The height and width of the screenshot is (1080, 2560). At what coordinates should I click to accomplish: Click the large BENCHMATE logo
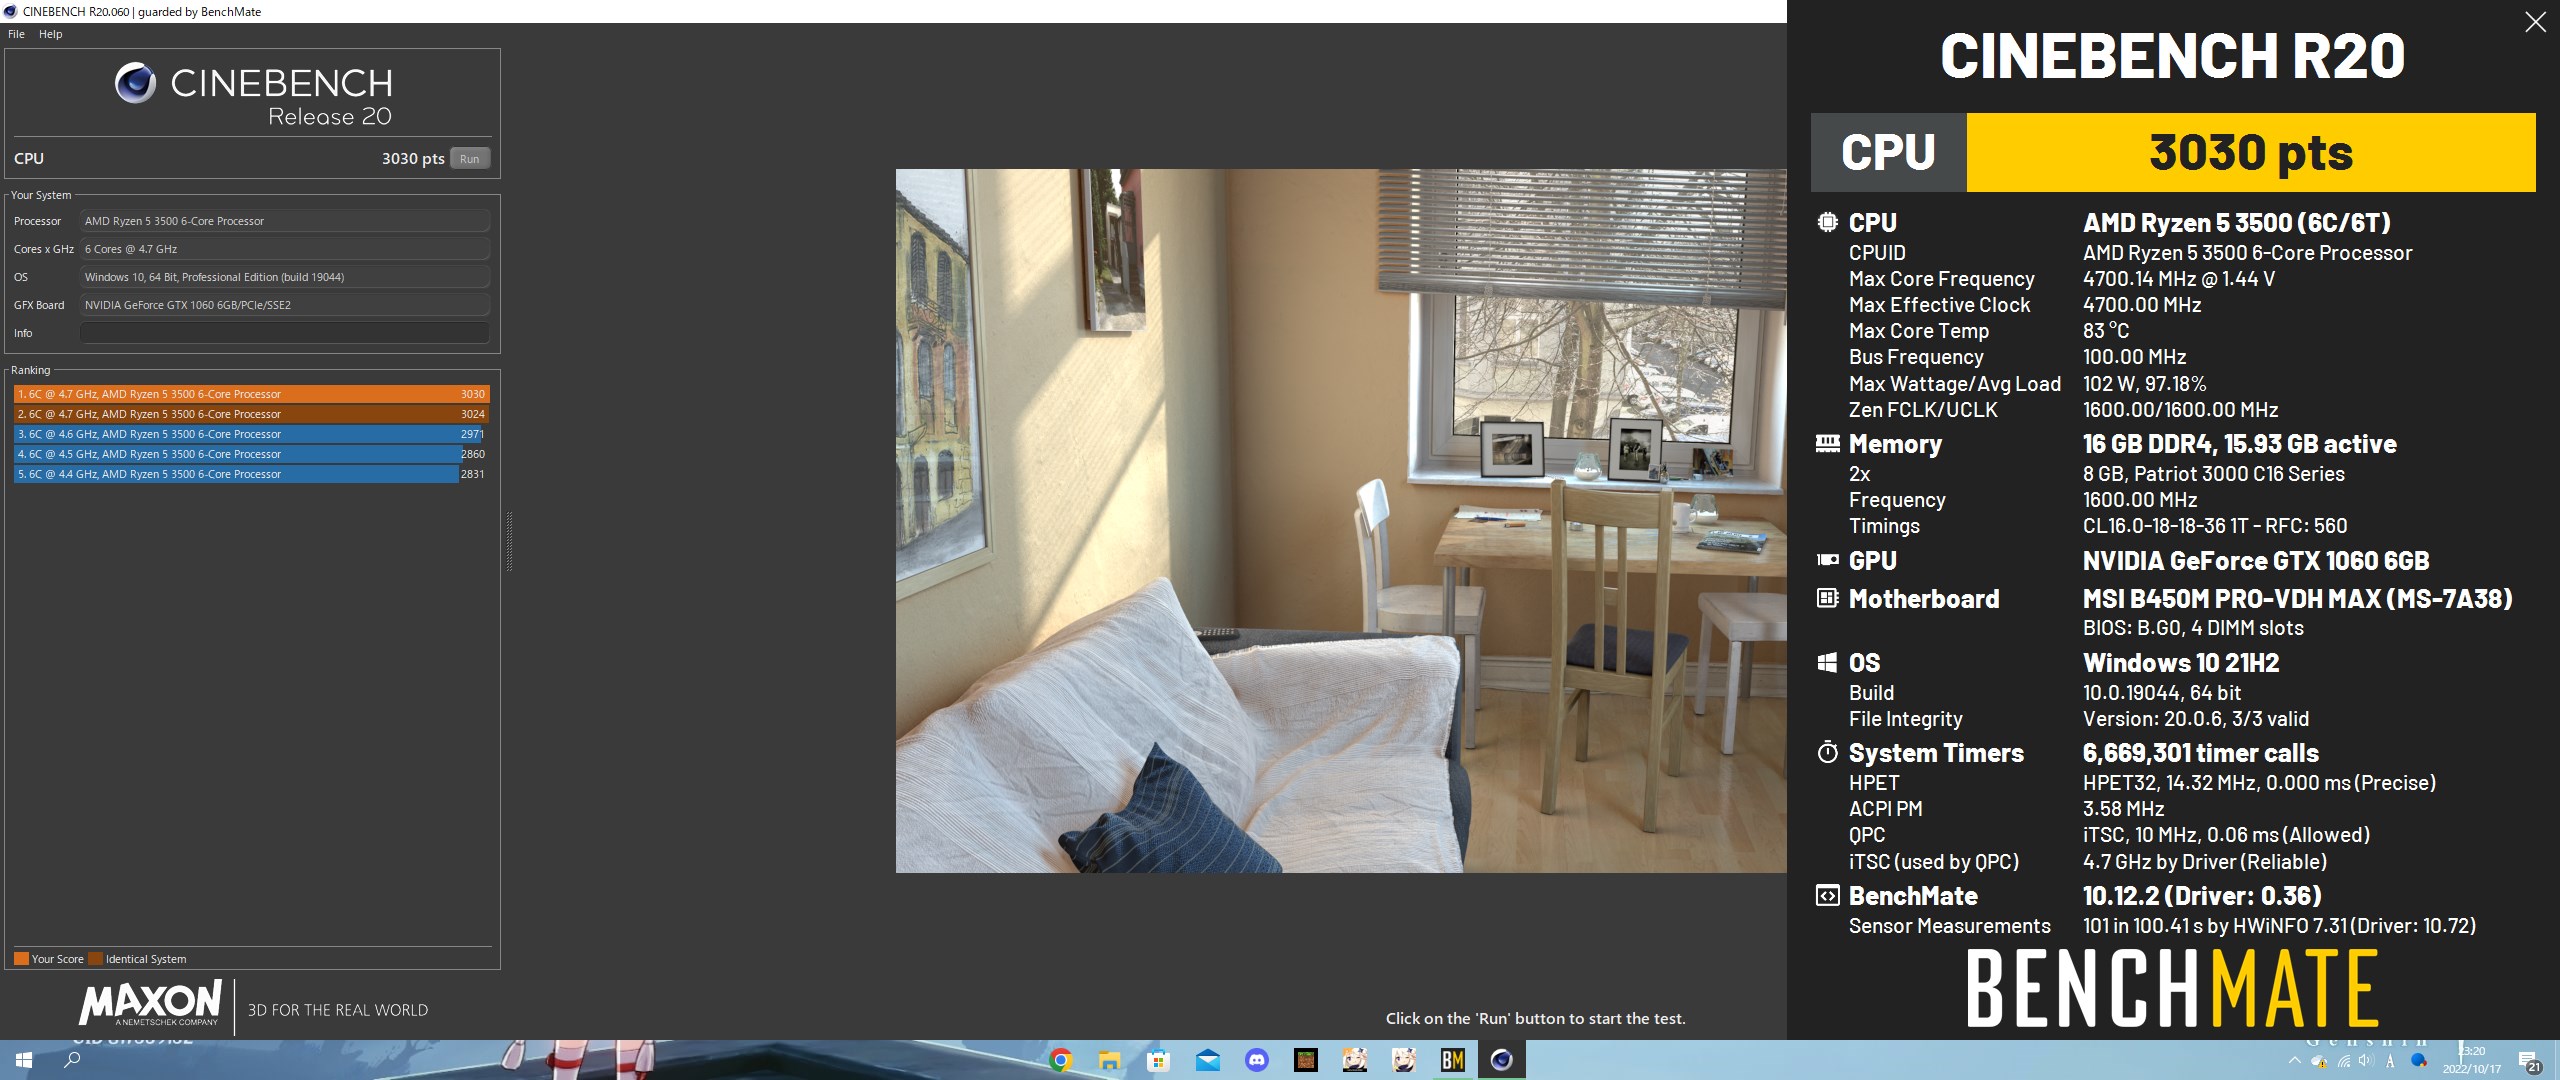pos(2172,989)
